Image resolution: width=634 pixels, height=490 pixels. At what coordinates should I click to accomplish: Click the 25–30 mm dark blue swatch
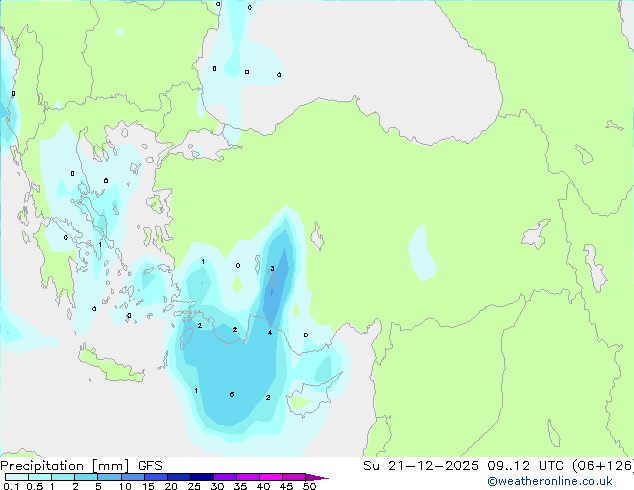201,477
